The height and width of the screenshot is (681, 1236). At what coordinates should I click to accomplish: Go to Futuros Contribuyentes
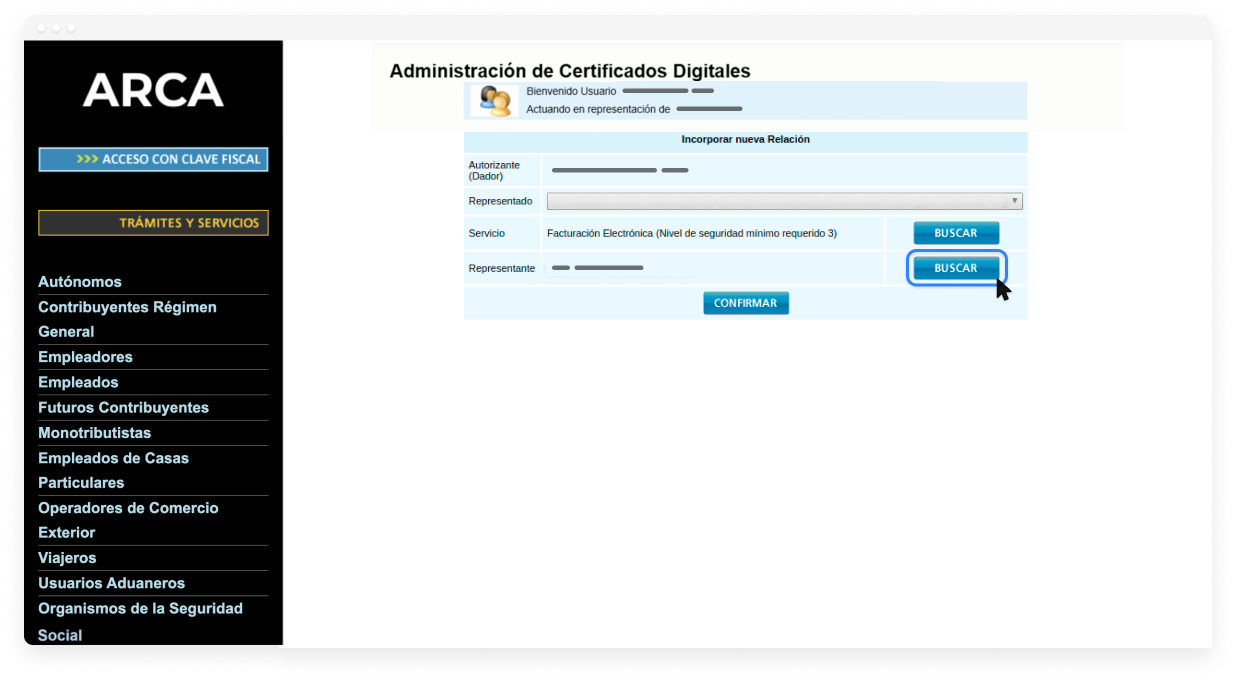click(x=123, y=407)
